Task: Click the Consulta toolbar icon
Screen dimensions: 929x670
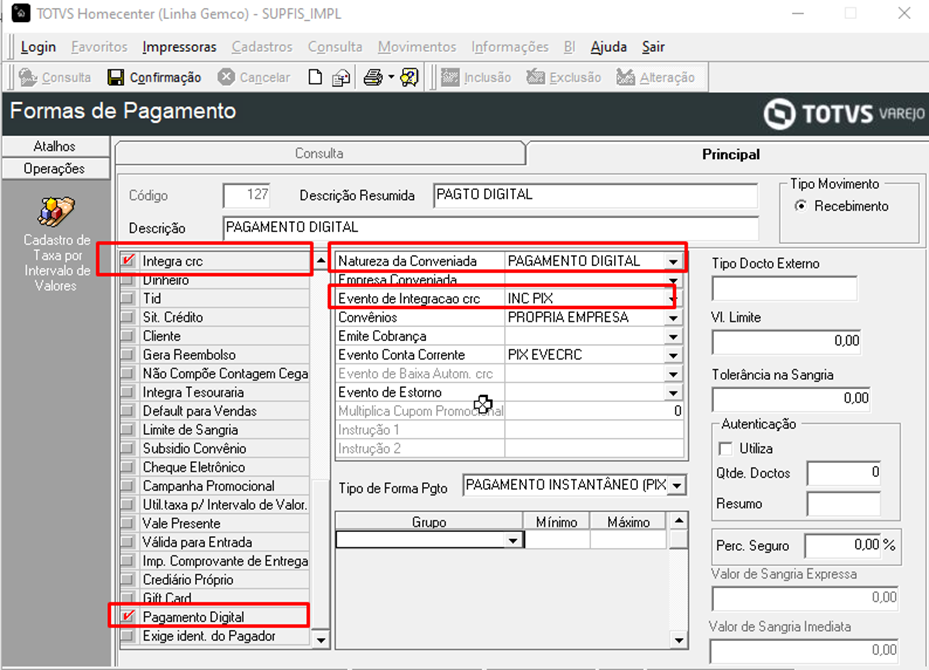Action: pos(27,77)
